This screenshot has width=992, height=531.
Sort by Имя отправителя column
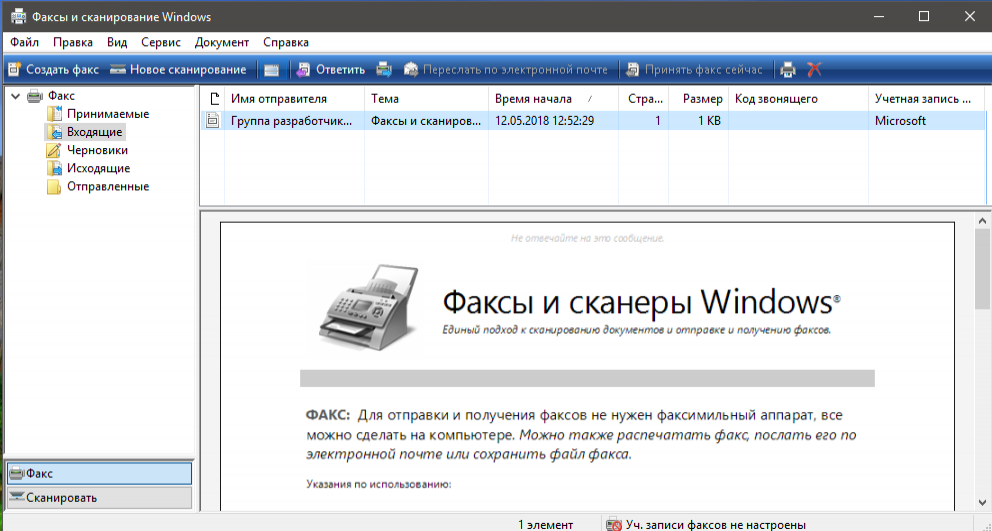coord(295,99)
